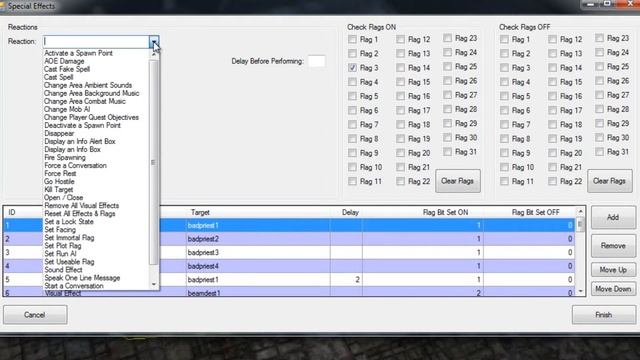Viewport: 640px width, 360px height.
Task: Enable Flag 16 under Check Flags OFF
Action: pos(552,96)
